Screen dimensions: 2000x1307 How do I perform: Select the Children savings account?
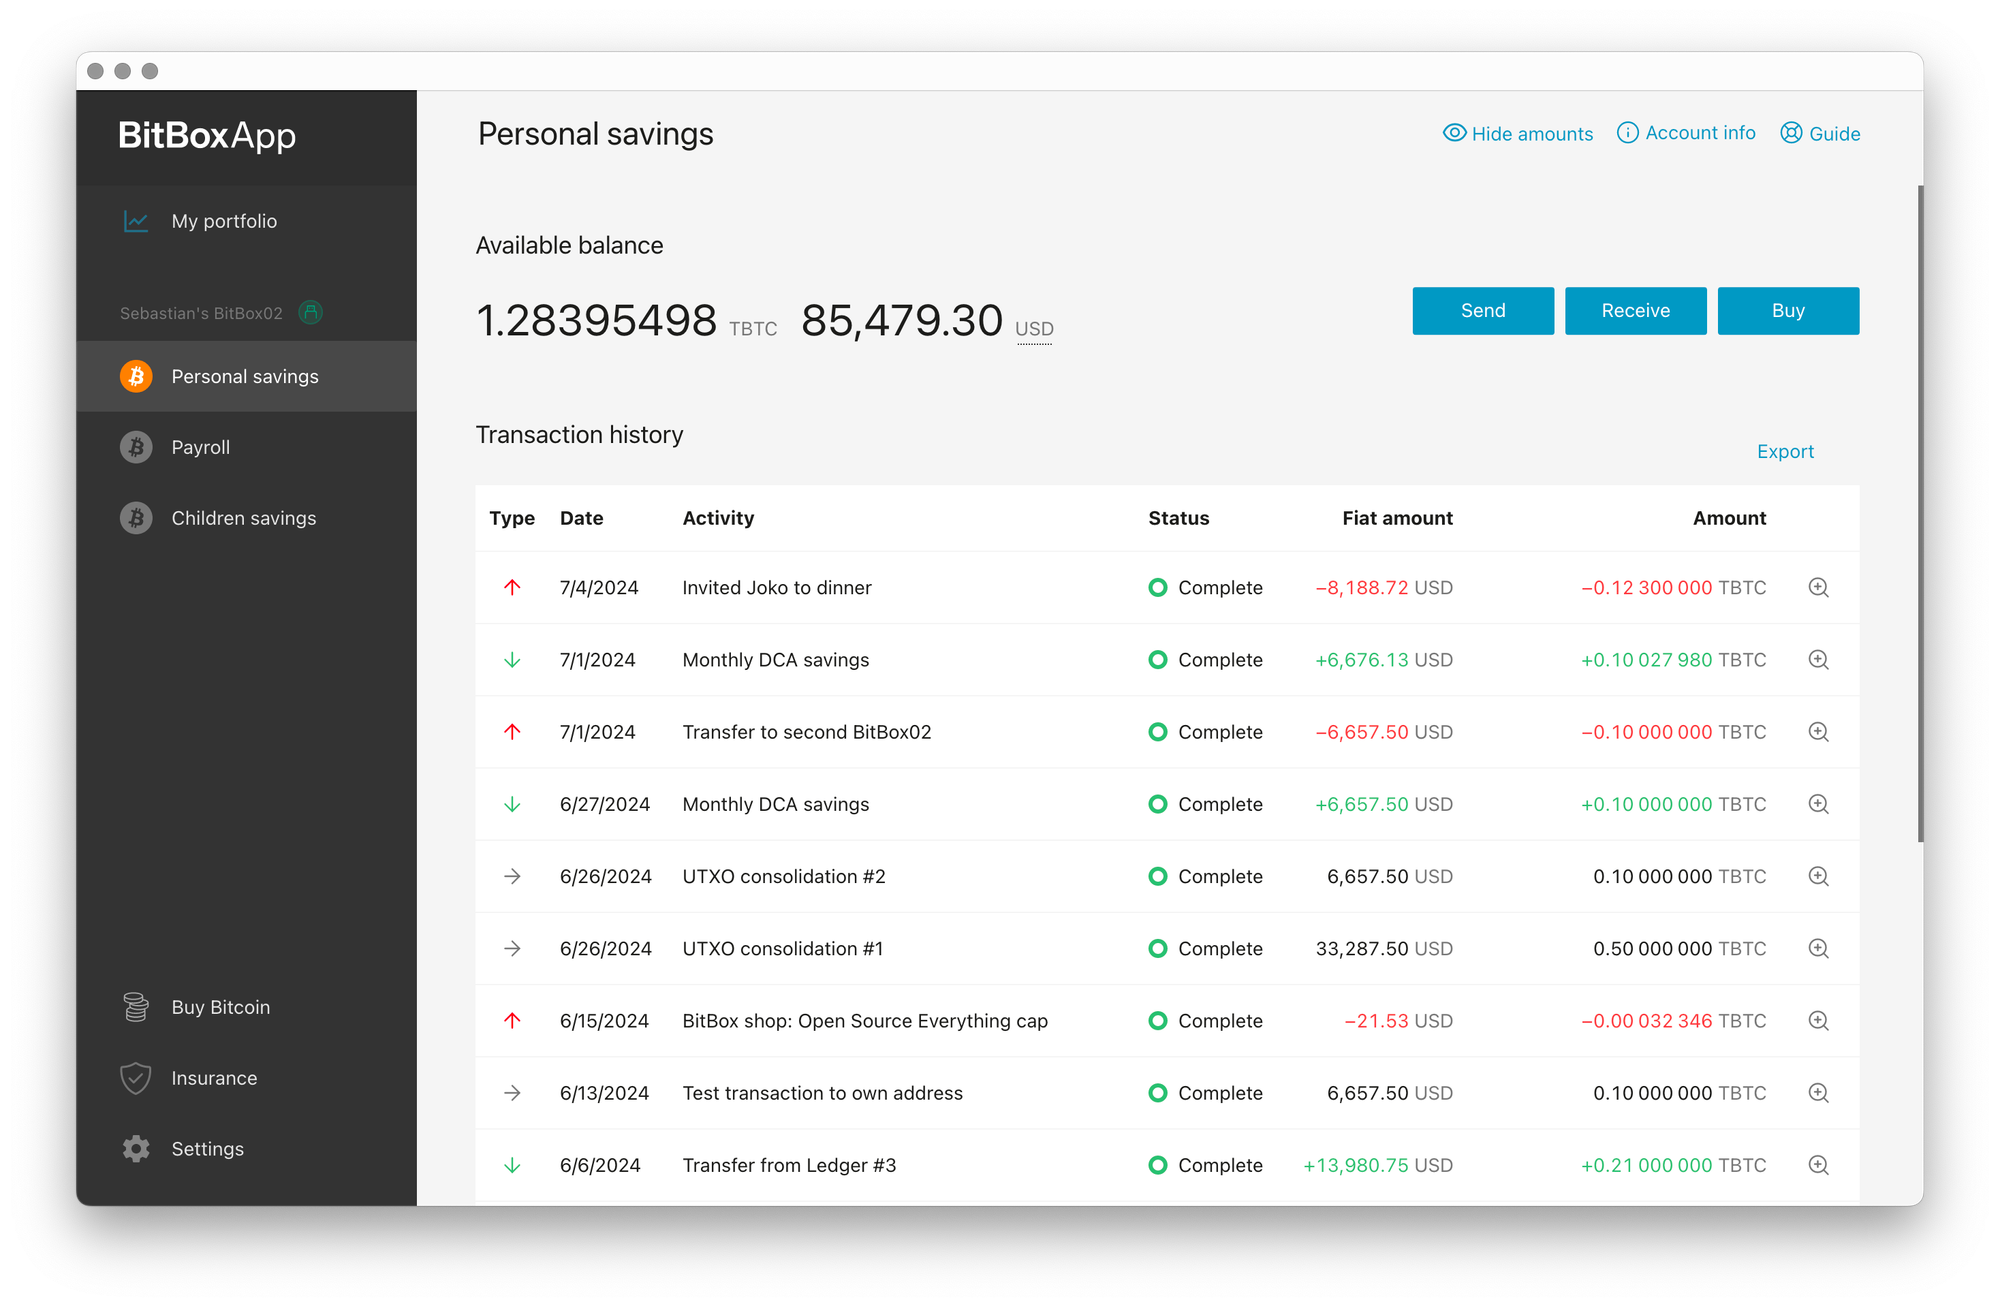(246, 518)
